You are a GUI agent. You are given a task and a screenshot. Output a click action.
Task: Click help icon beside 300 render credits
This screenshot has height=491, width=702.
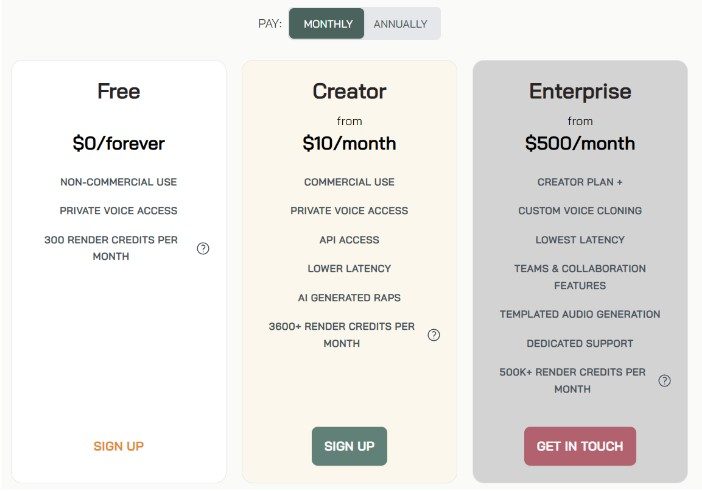pyautogui.click(x=203, y=248)
